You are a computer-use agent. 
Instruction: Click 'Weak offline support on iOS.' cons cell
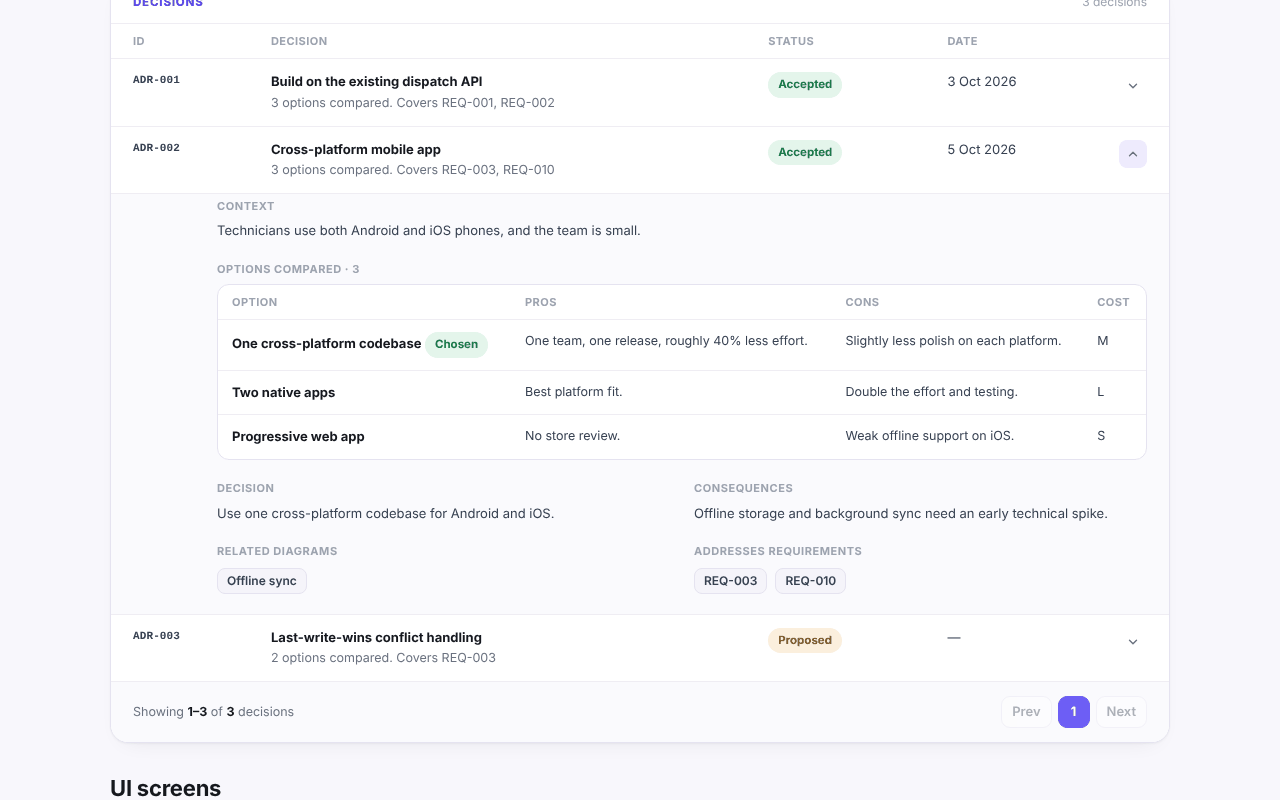[930, 436]
